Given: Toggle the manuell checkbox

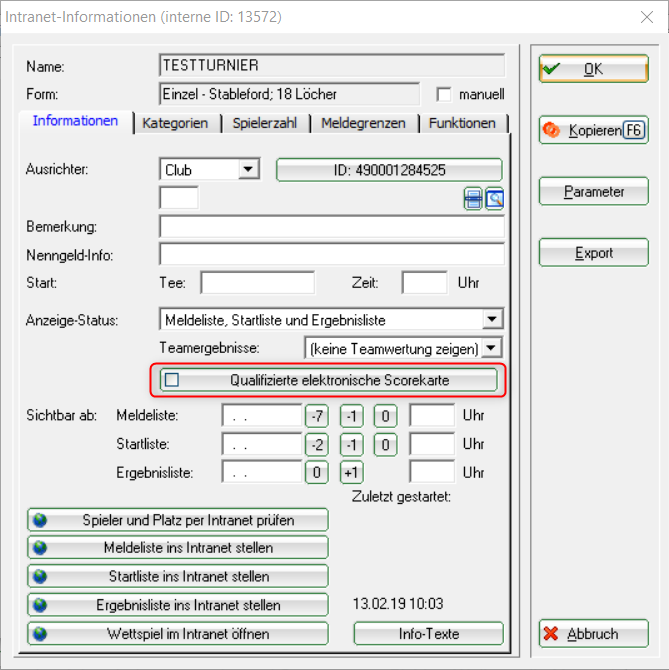Looking at the screenshot, I should click(x=445, y=95).
